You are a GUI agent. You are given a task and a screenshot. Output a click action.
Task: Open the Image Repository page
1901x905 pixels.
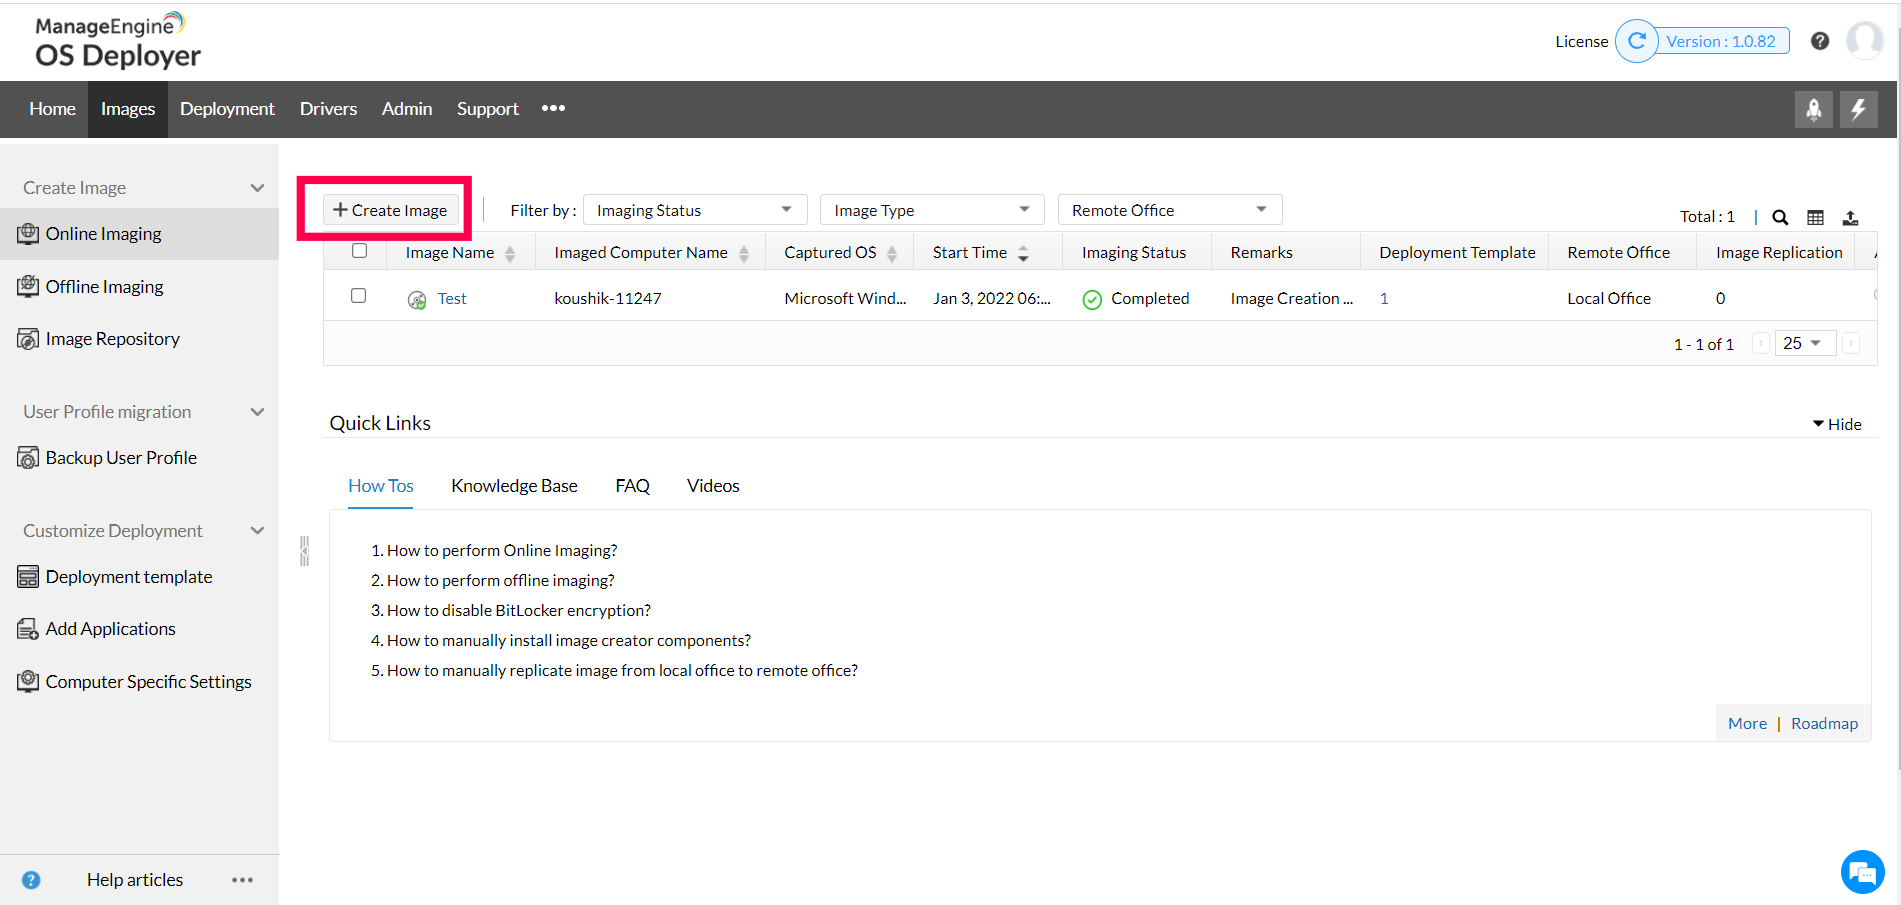point(112,338)
